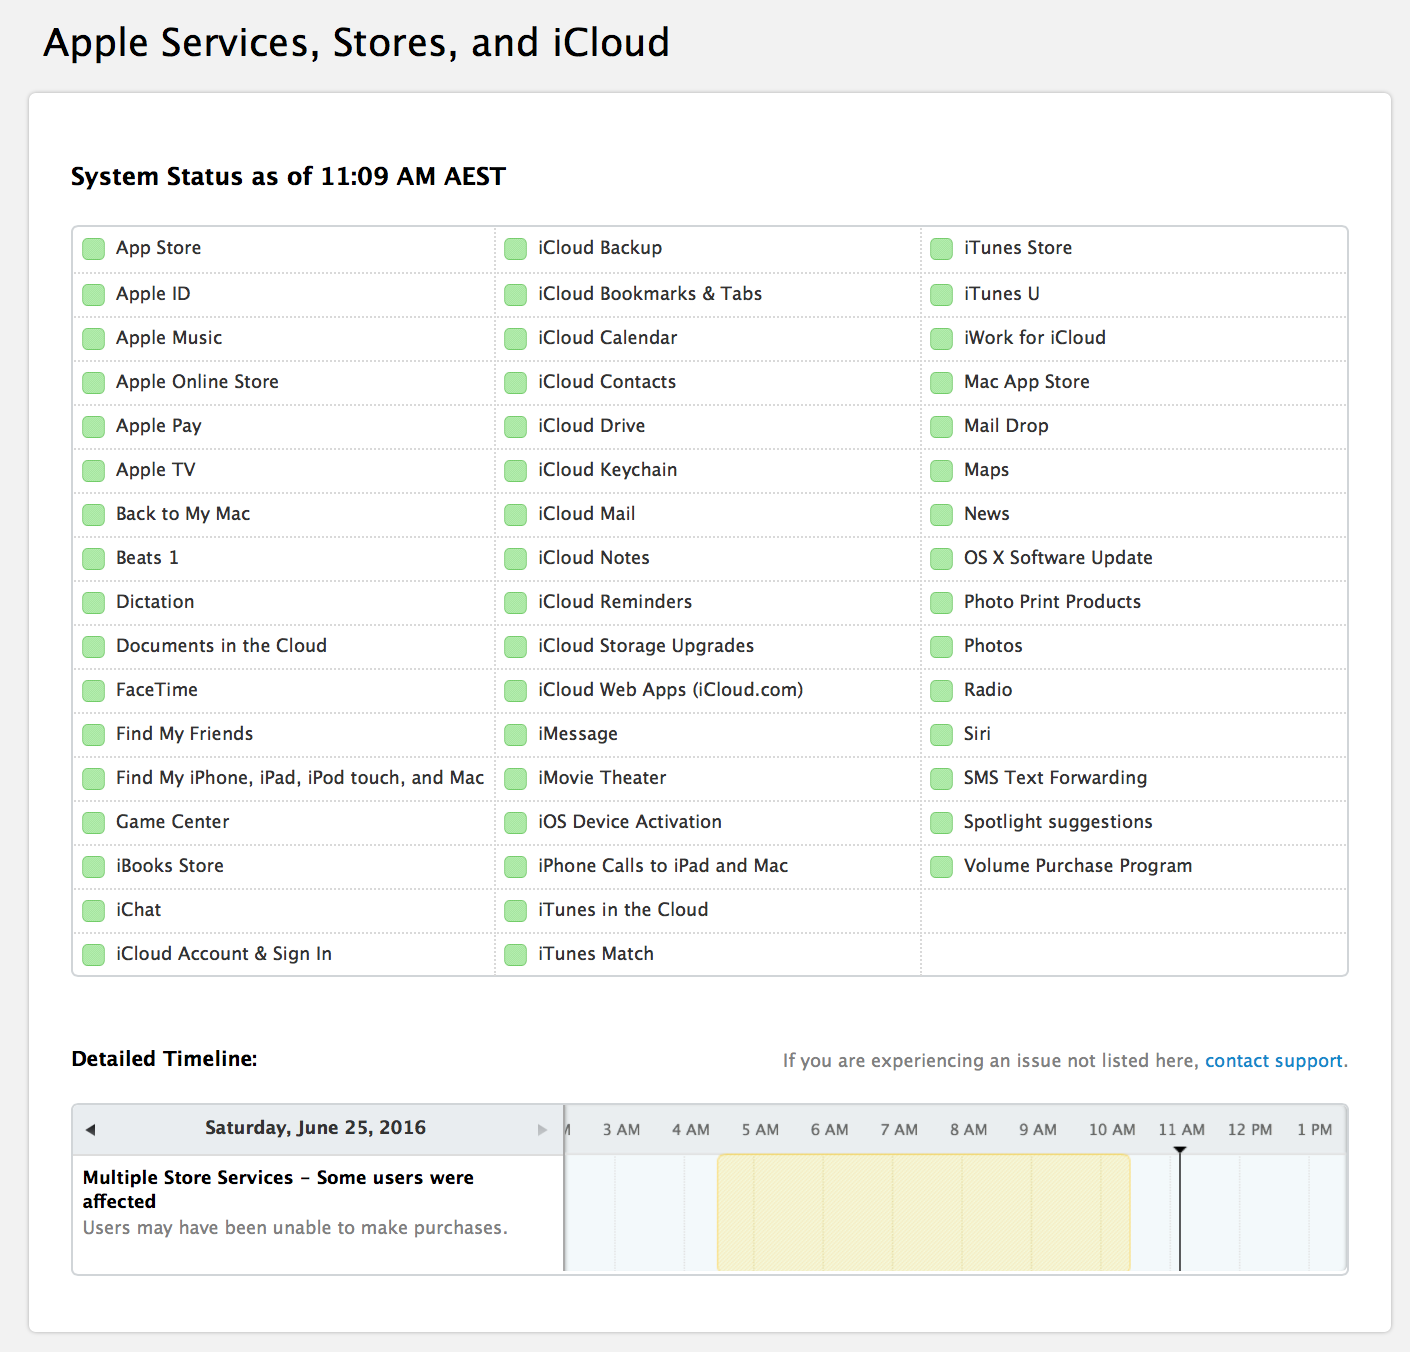This screenshot has height=1352, width=1410.
Task: Select iCloud Storage Upgrades service name
Action: coord(646,646)
